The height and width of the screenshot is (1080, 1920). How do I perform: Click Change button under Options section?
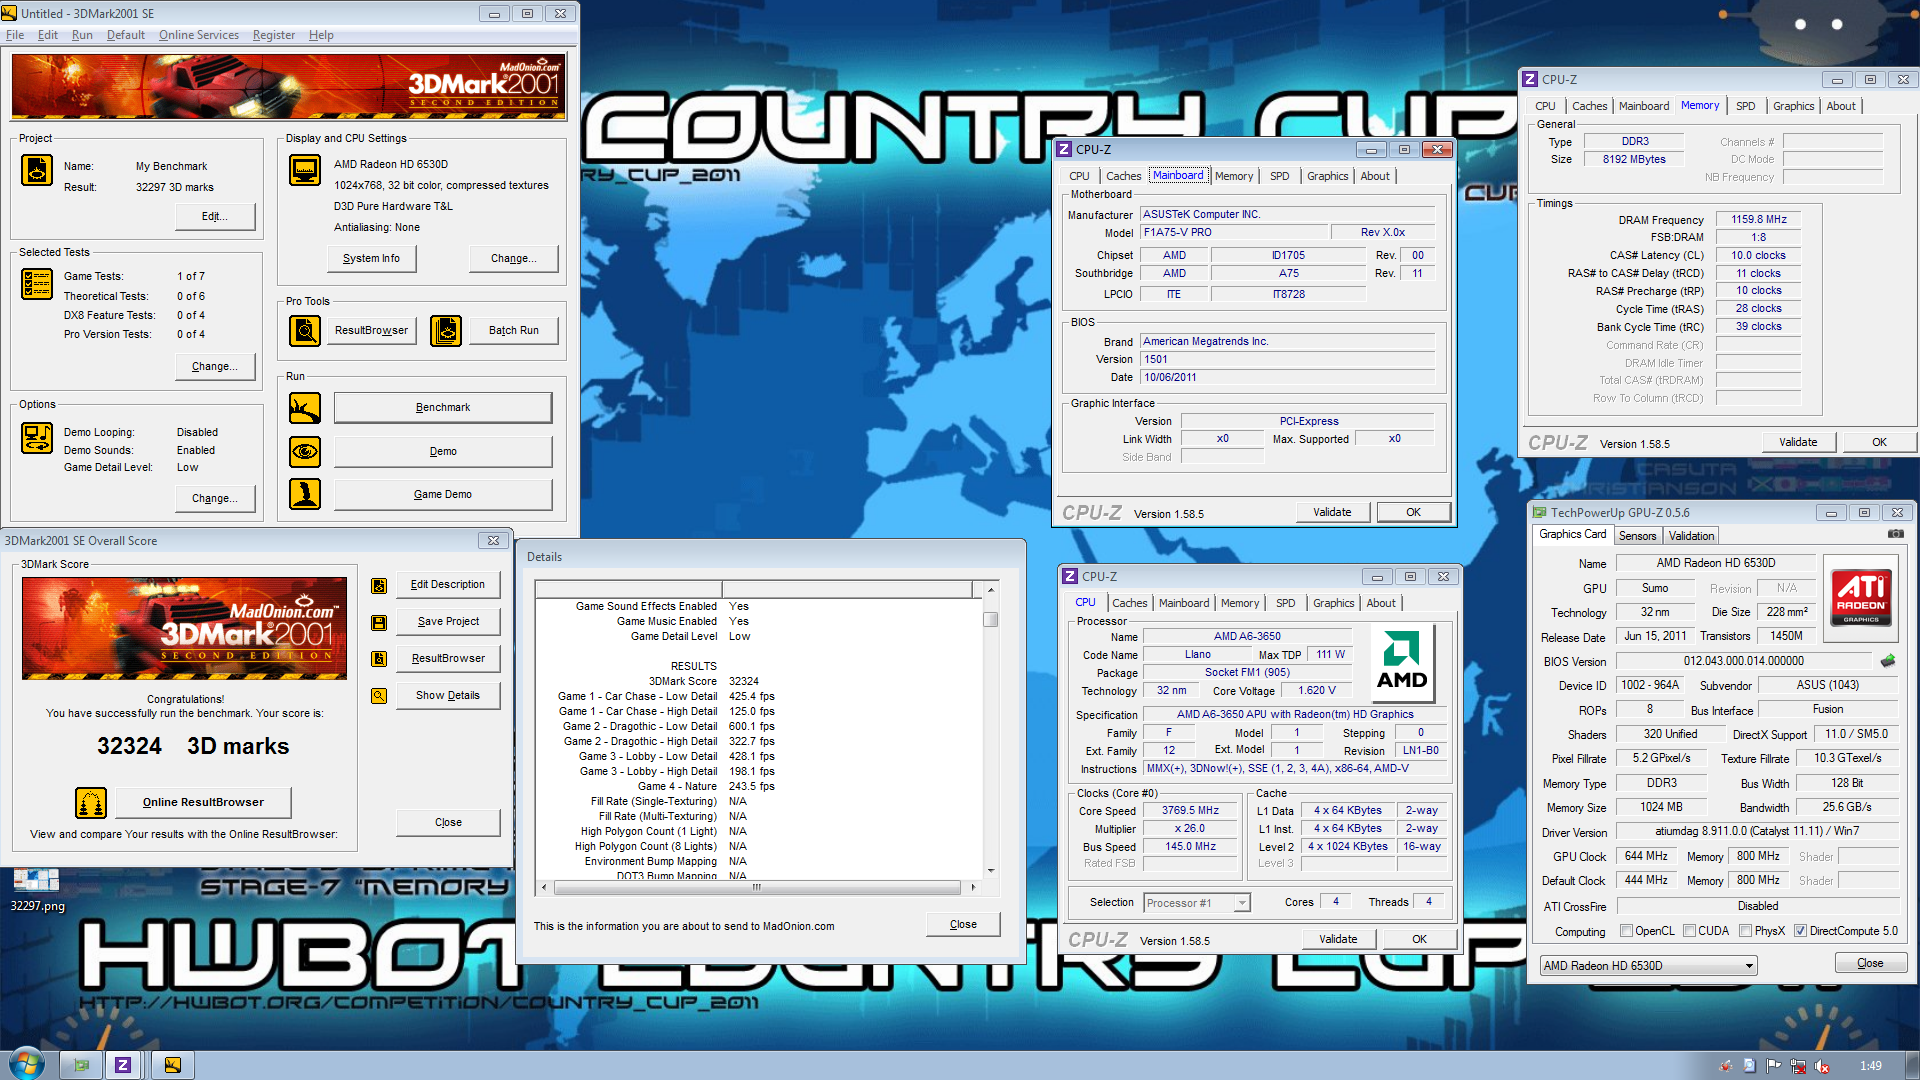tap(214, 499)
